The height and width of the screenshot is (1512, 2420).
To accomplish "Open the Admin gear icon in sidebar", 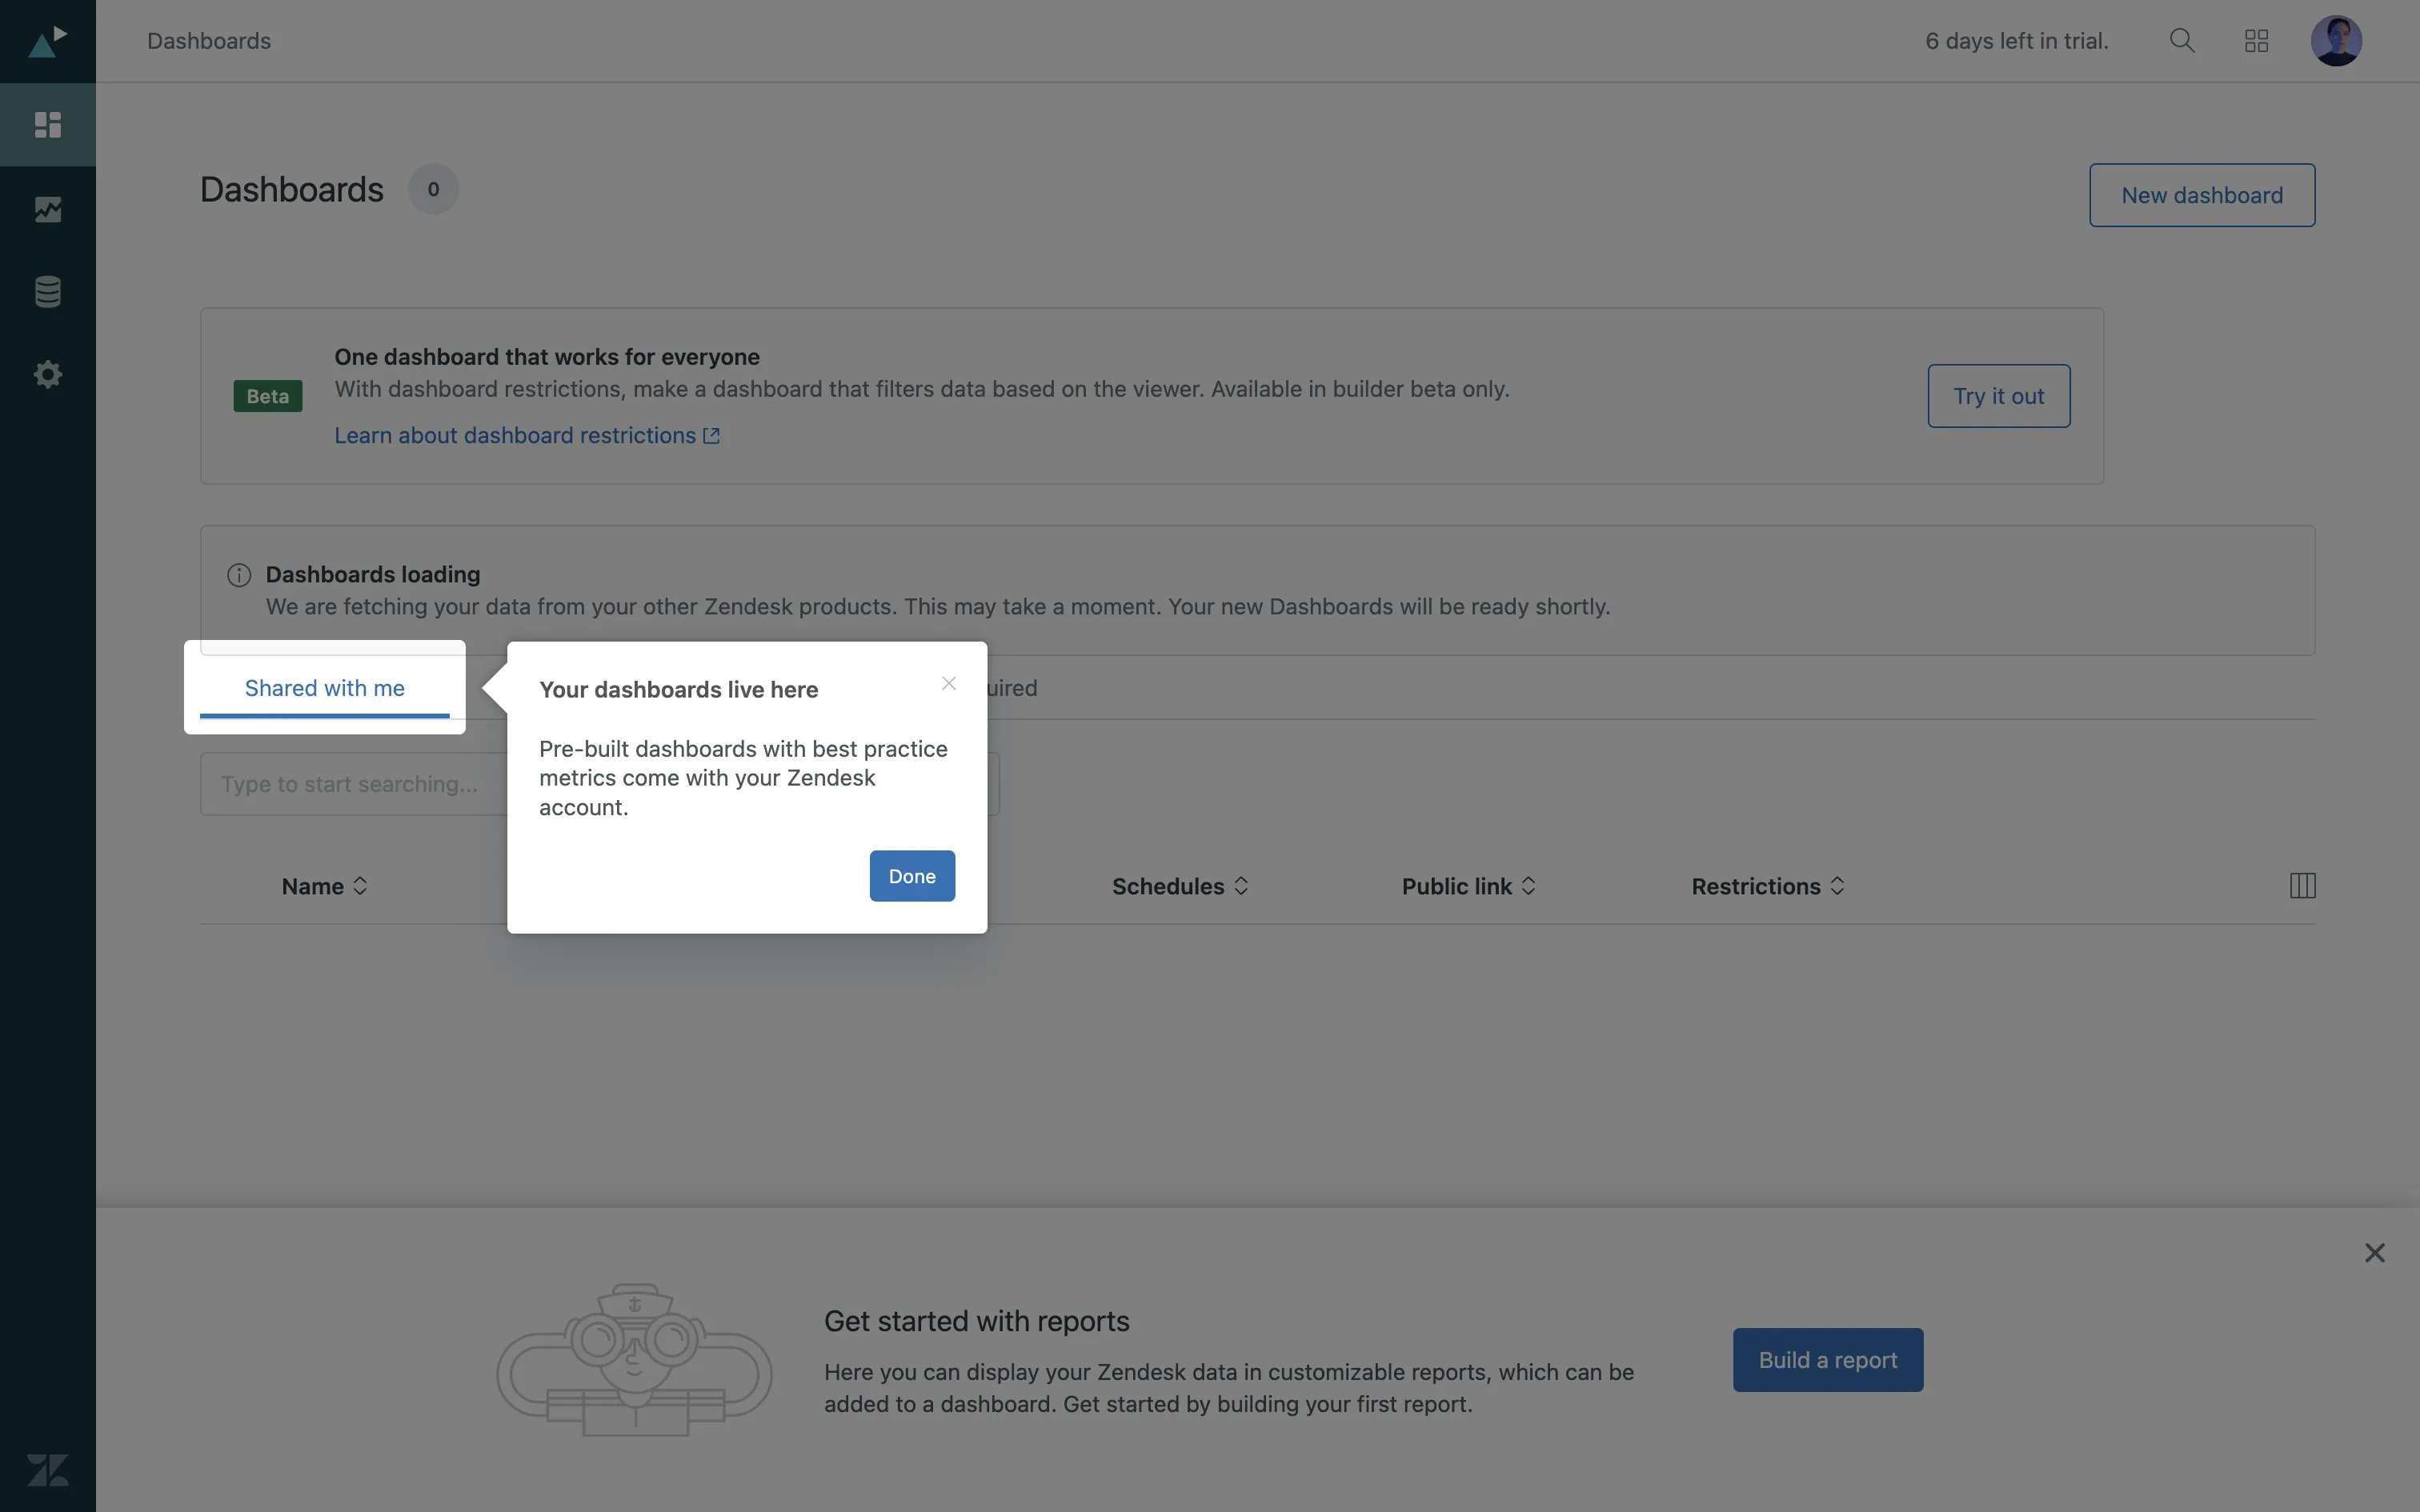I will pos(48,375).
